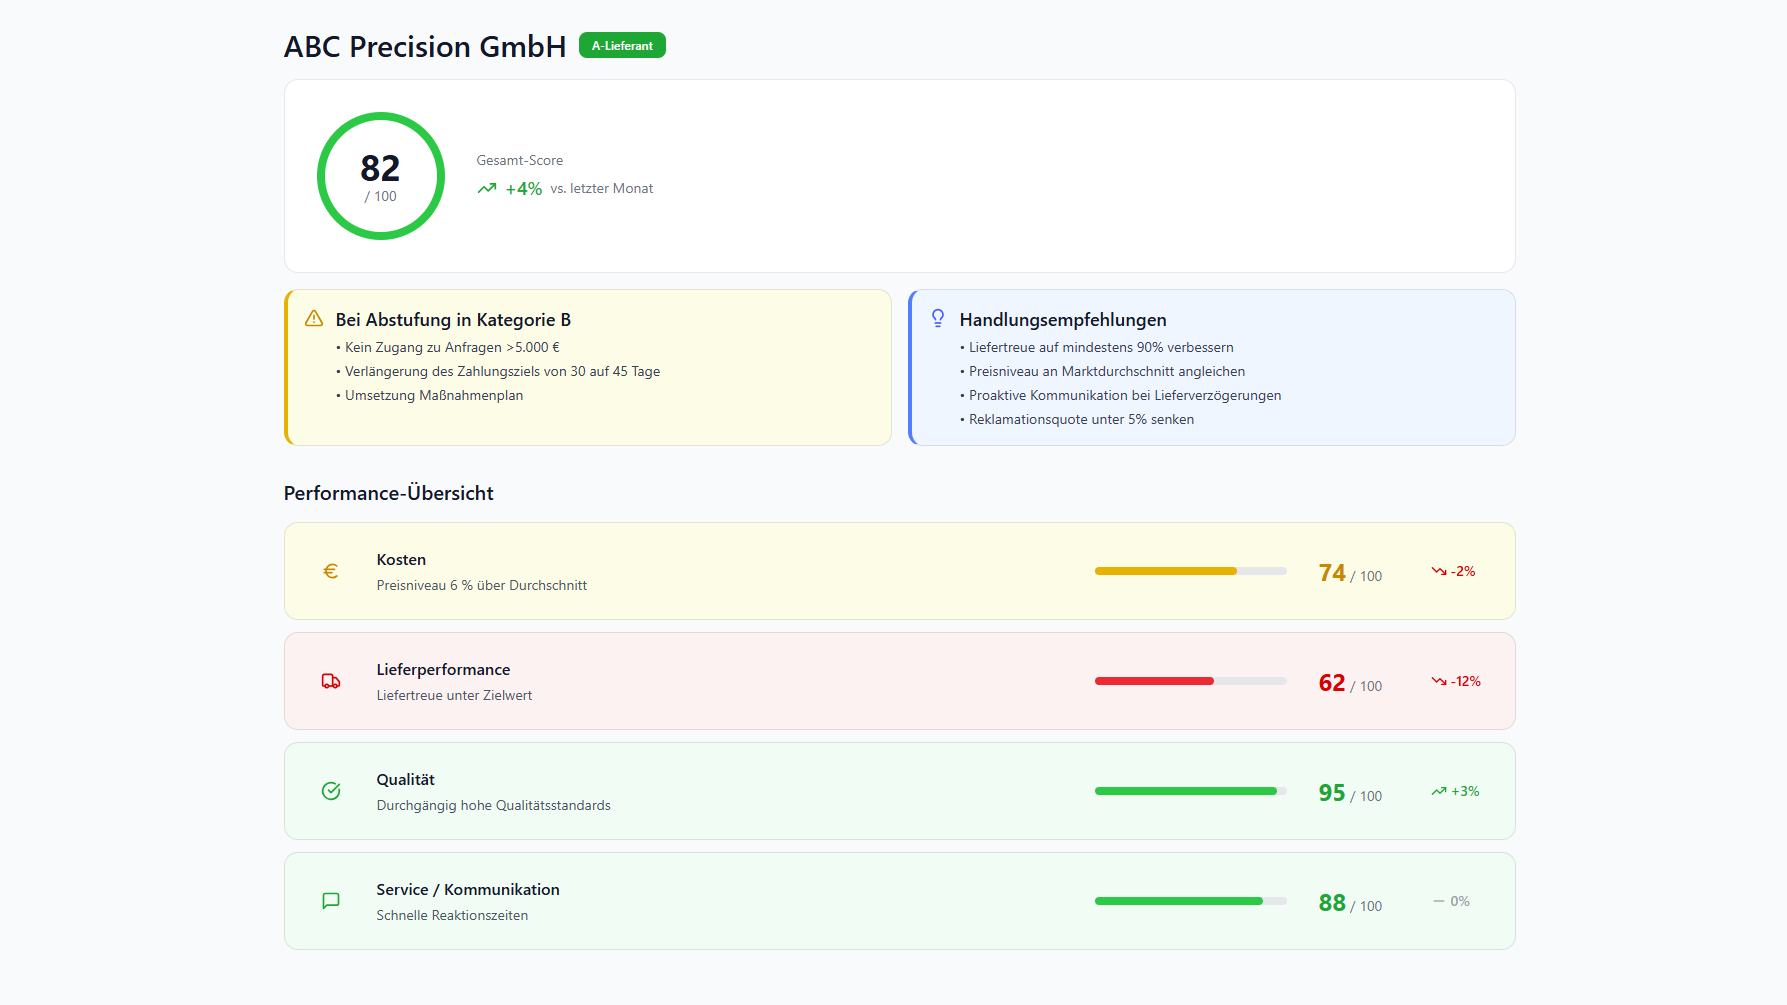
Task: Click the Performance-Übersicht section heading
Action: [x=389, y=493]
